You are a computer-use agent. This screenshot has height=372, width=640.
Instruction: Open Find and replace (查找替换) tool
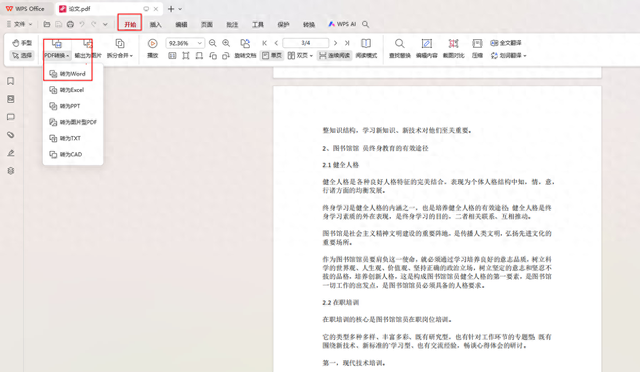(400, 49)
